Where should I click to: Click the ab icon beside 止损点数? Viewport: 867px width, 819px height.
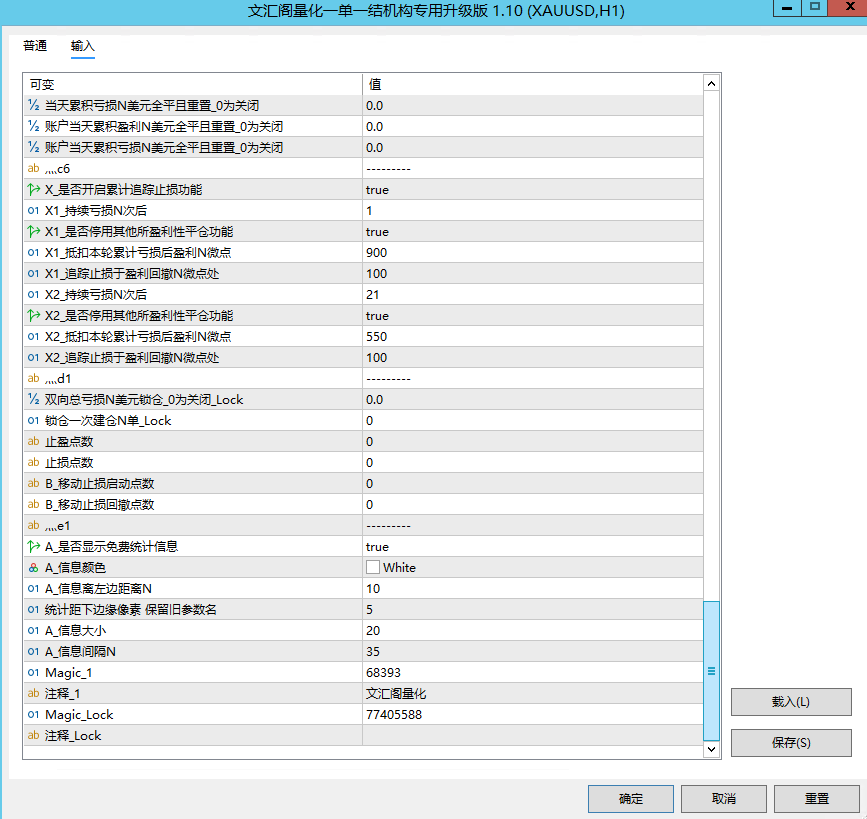(x=34, y=462)
